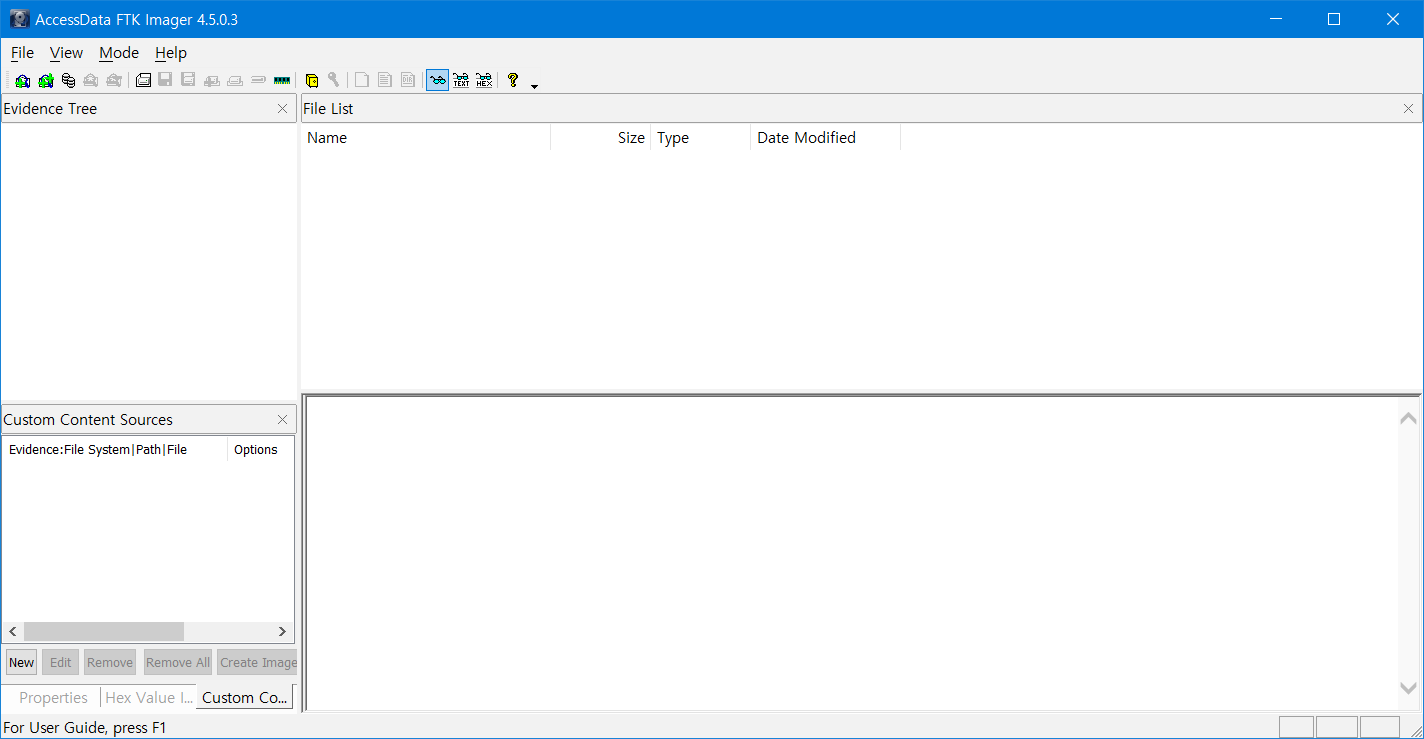Click the Remove All Evidence Items icon

114,81
